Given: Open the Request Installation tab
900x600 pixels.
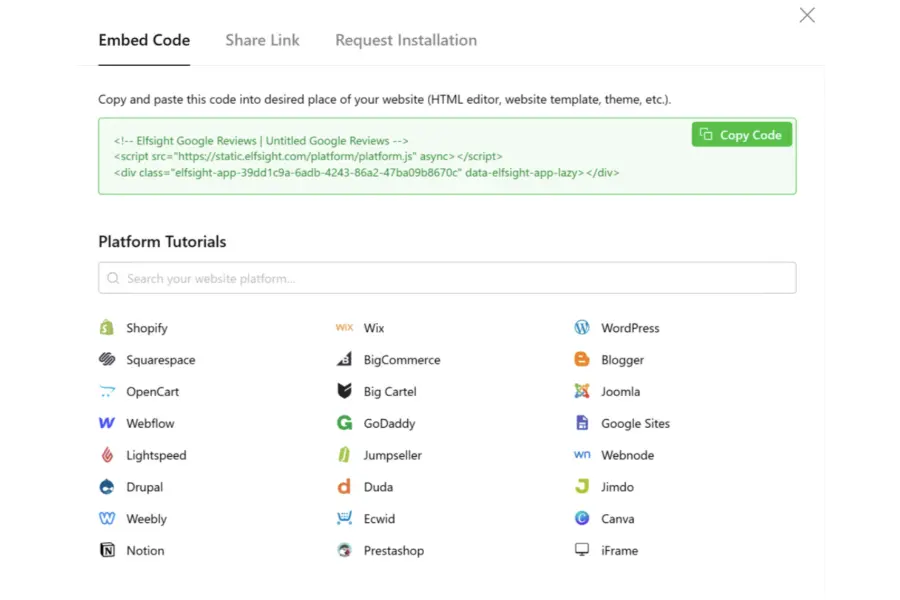Looking at the screenshot, I should pos(406,40).
